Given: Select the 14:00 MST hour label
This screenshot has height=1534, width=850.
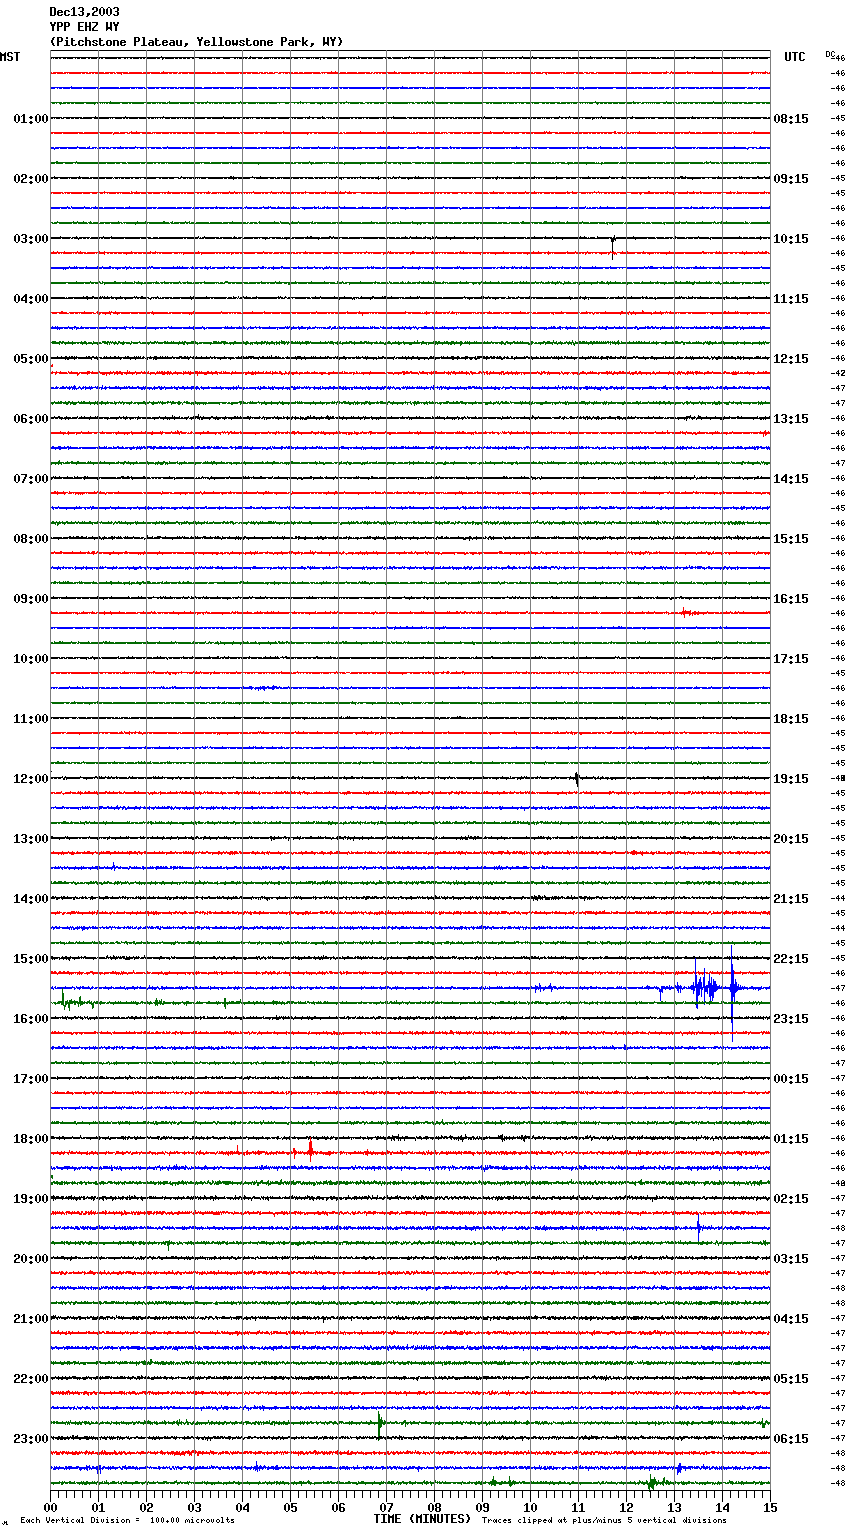Looking at the screenshot, I should click(x=31, y=899).
